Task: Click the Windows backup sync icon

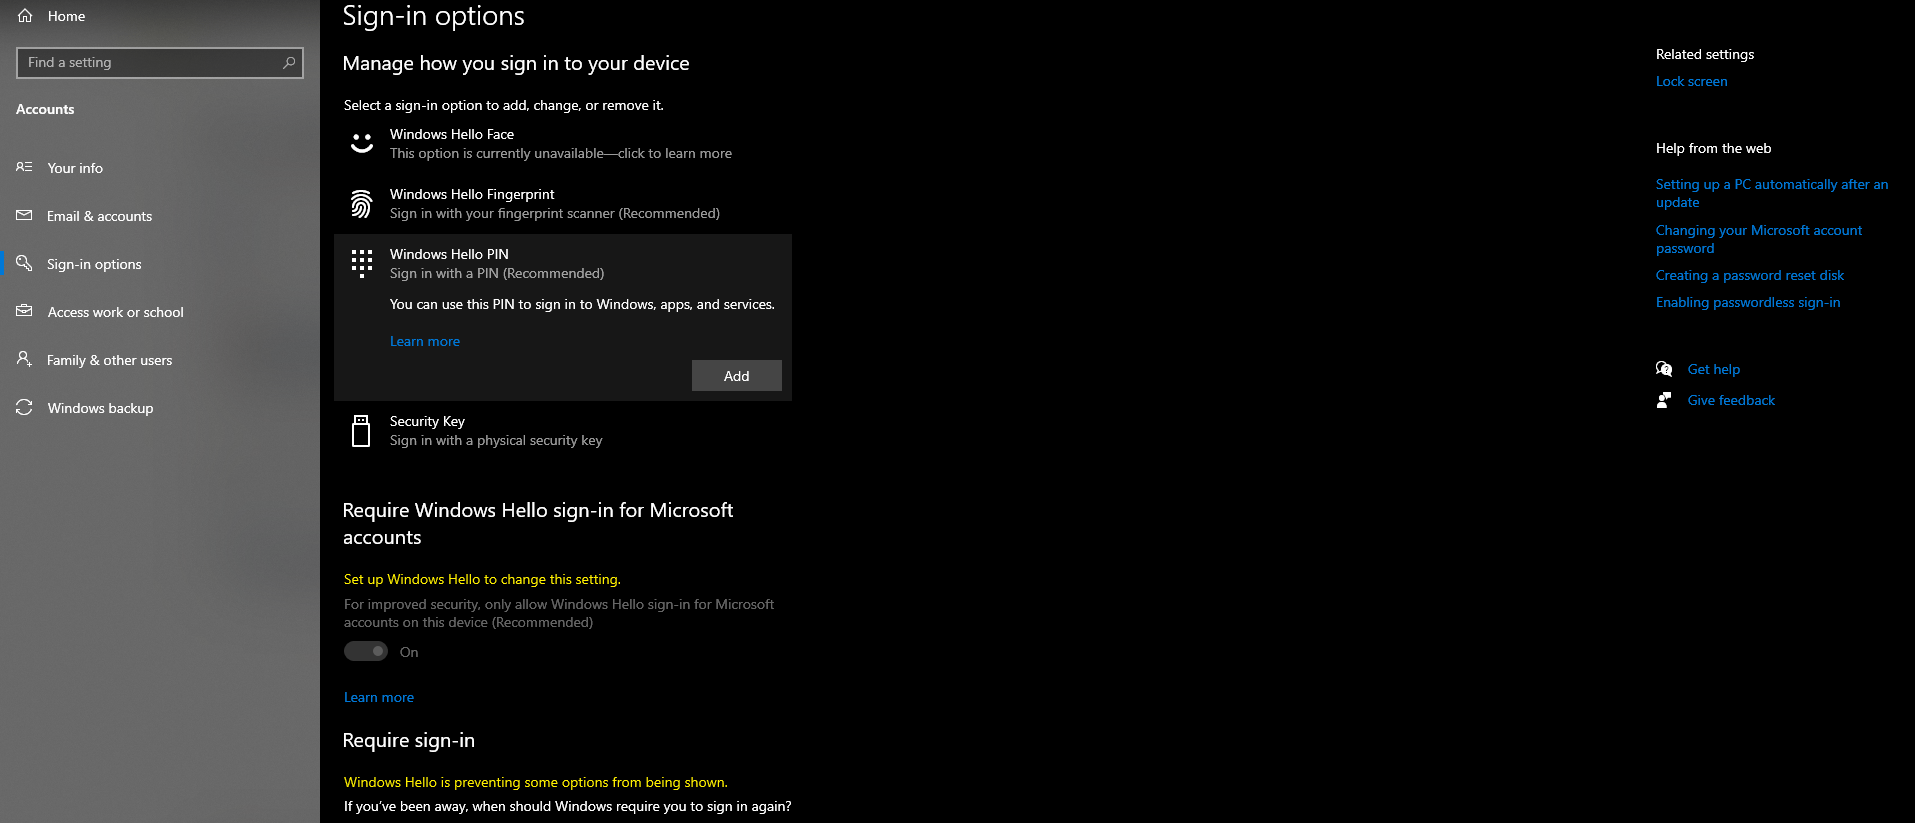Action: pyautogui.click(x=24, y=407)
